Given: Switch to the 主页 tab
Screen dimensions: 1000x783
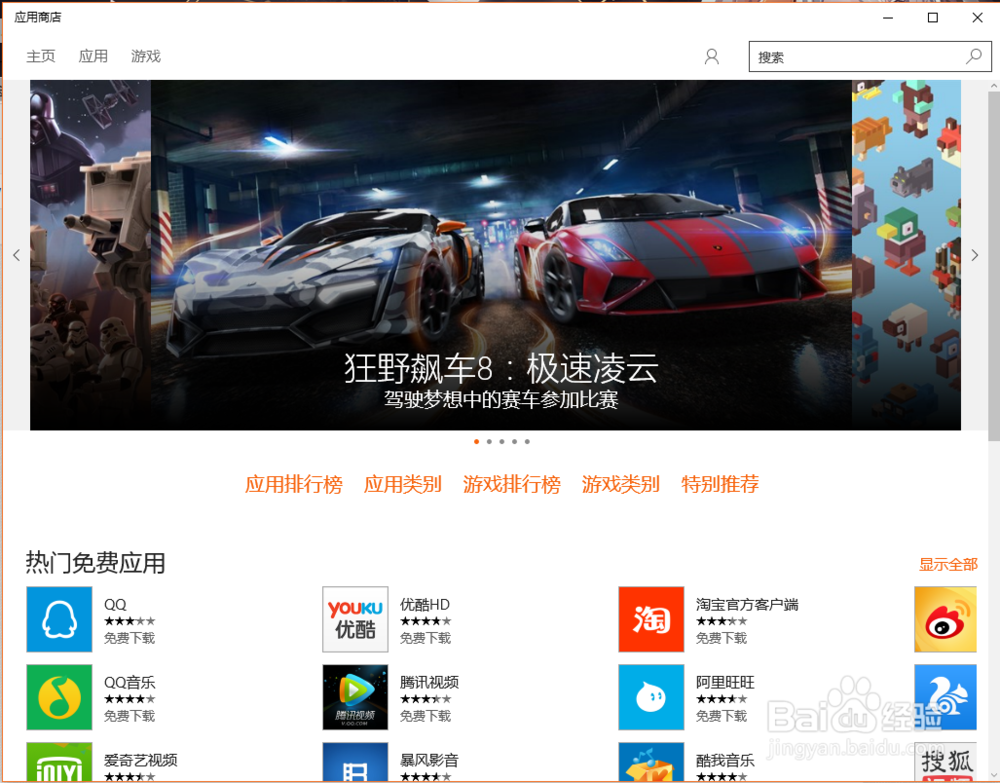Looking at the screenshot, I should point(41,56).
